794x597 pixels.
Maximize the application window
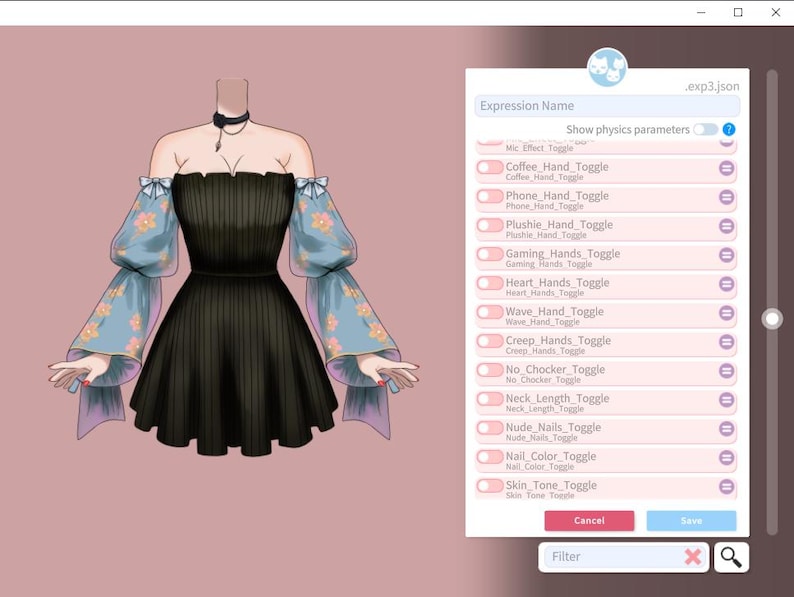(x=738, y=12)
